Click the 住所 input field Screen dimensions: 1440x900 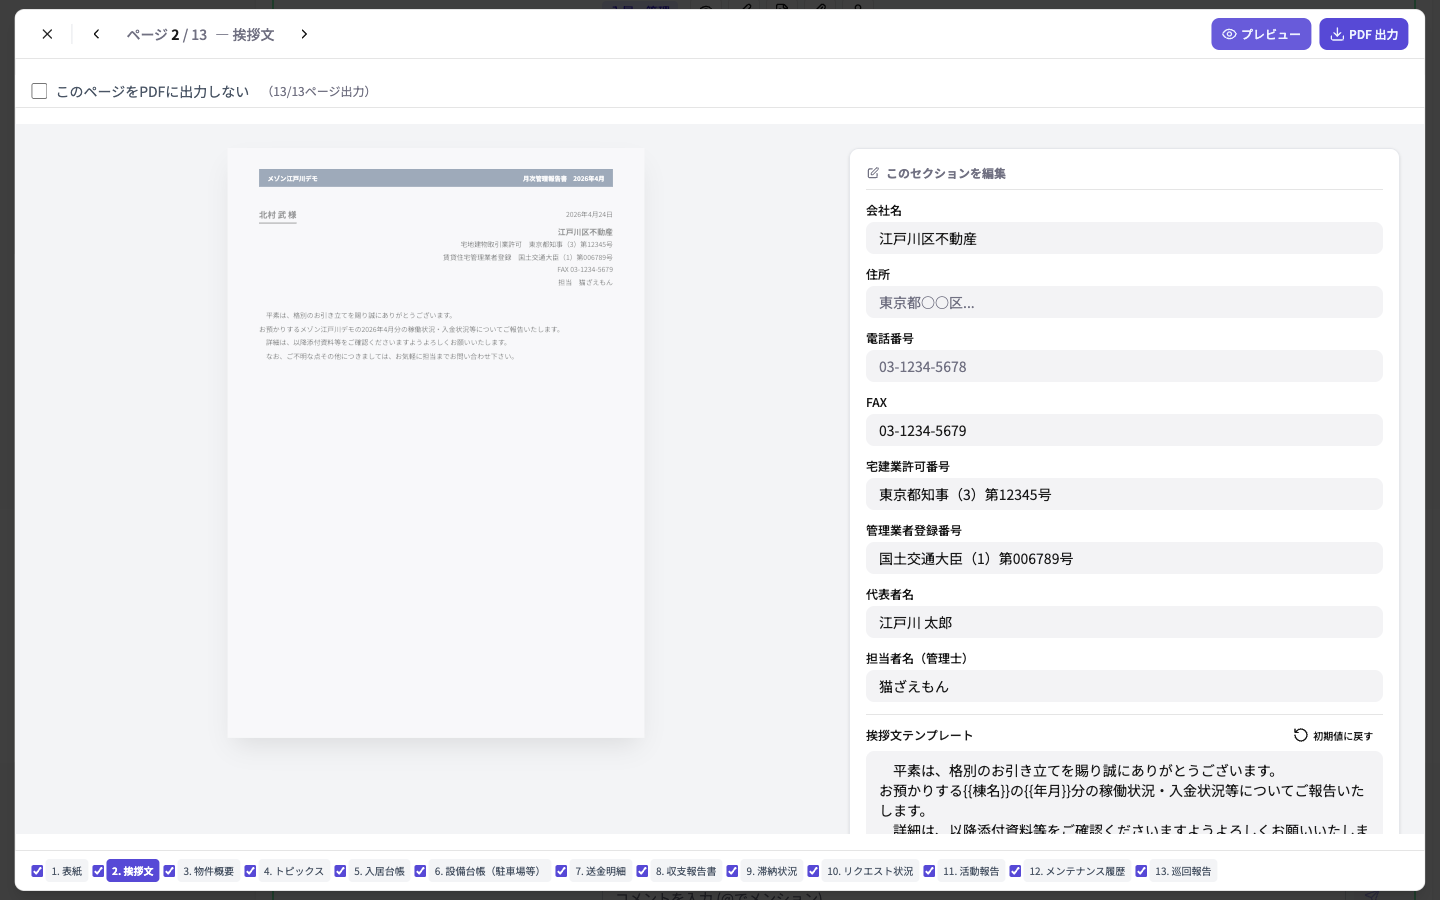coord(1124,302)
